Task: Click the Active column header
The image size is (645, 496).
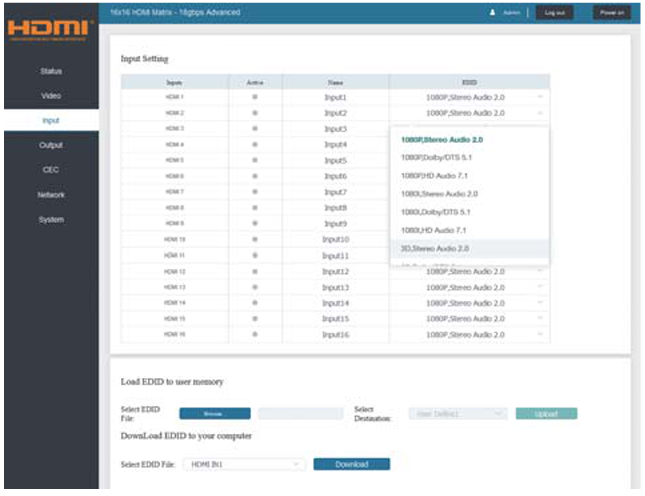Action: click(x=255, y=82)
